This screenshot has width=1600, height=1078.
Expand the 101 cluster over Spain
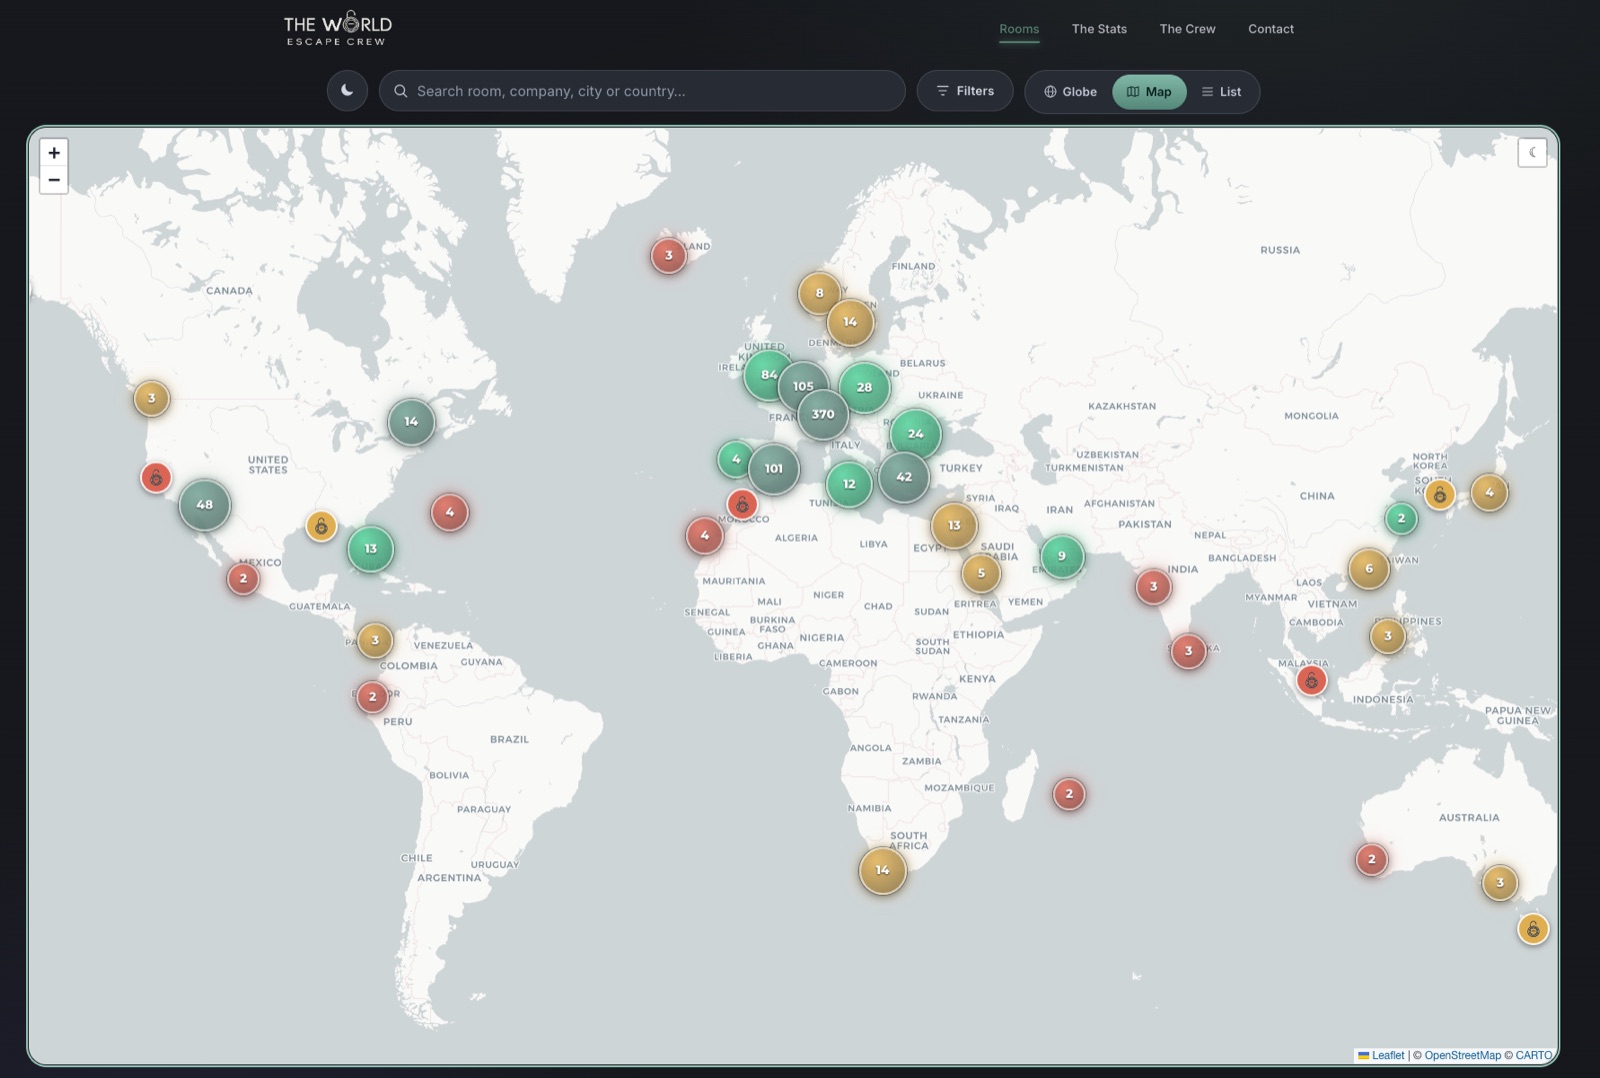point(774,468)
